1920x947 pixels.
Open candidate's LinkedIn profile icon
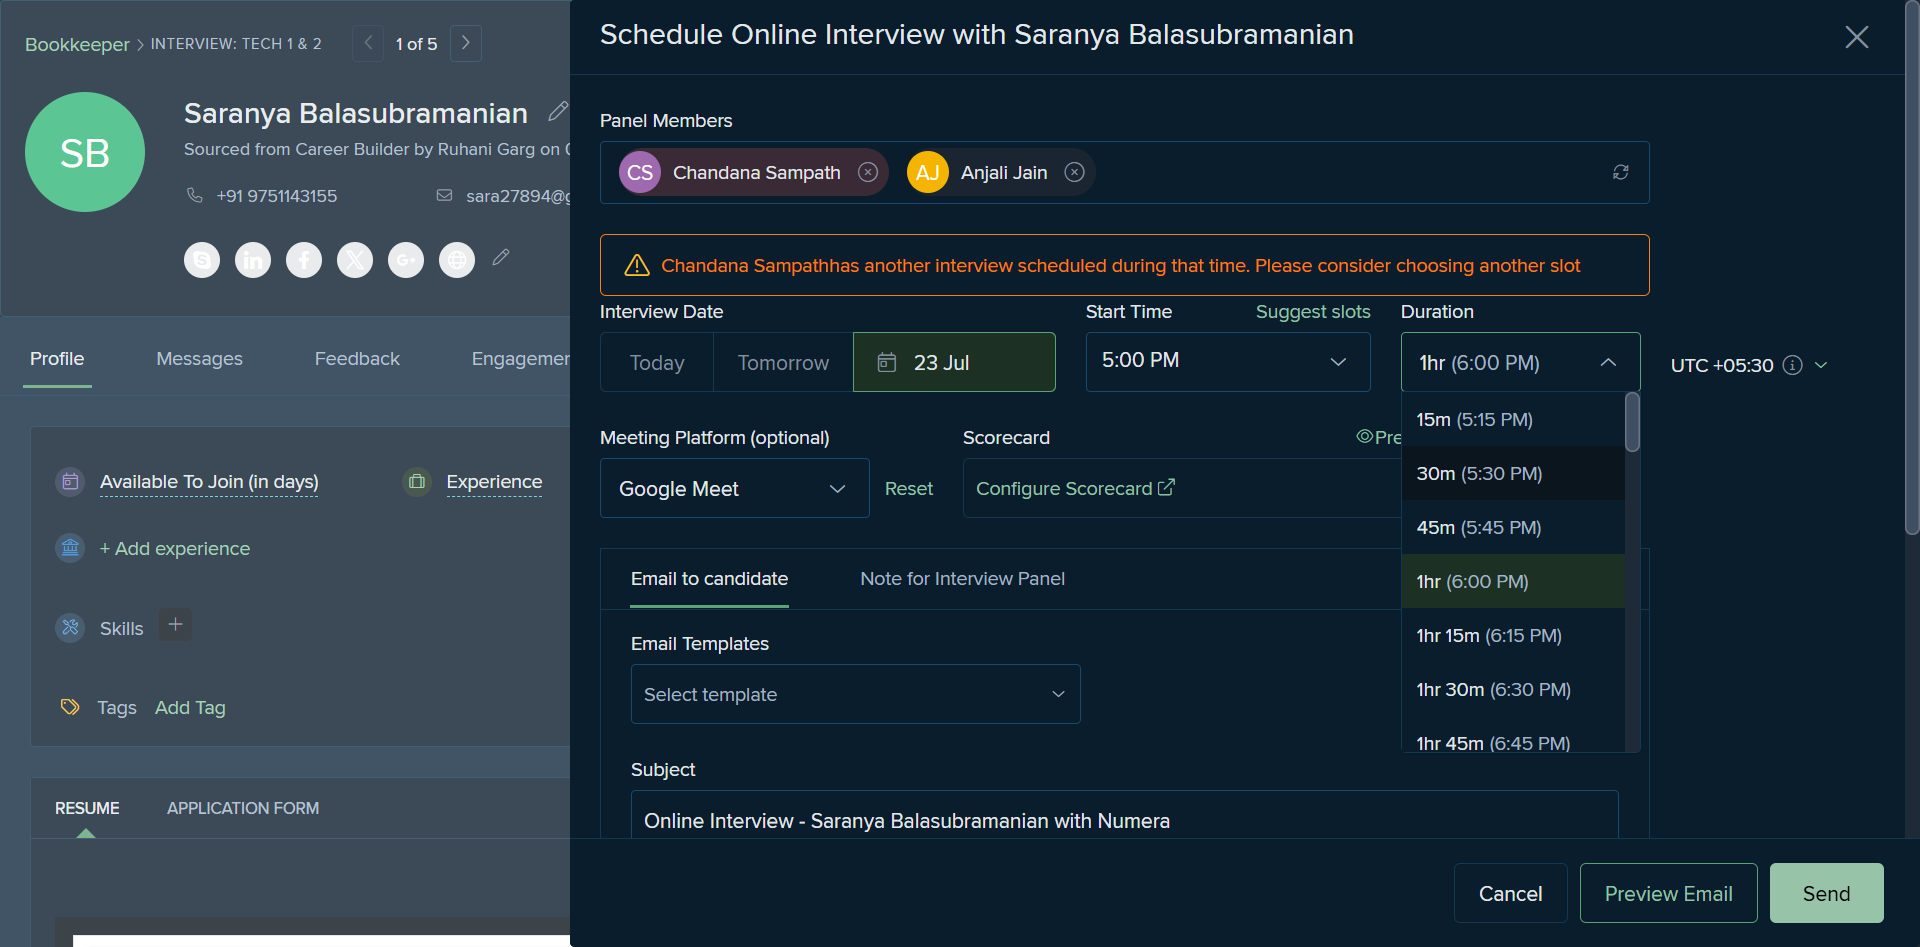pyautogui.click(x=253, y=260)
